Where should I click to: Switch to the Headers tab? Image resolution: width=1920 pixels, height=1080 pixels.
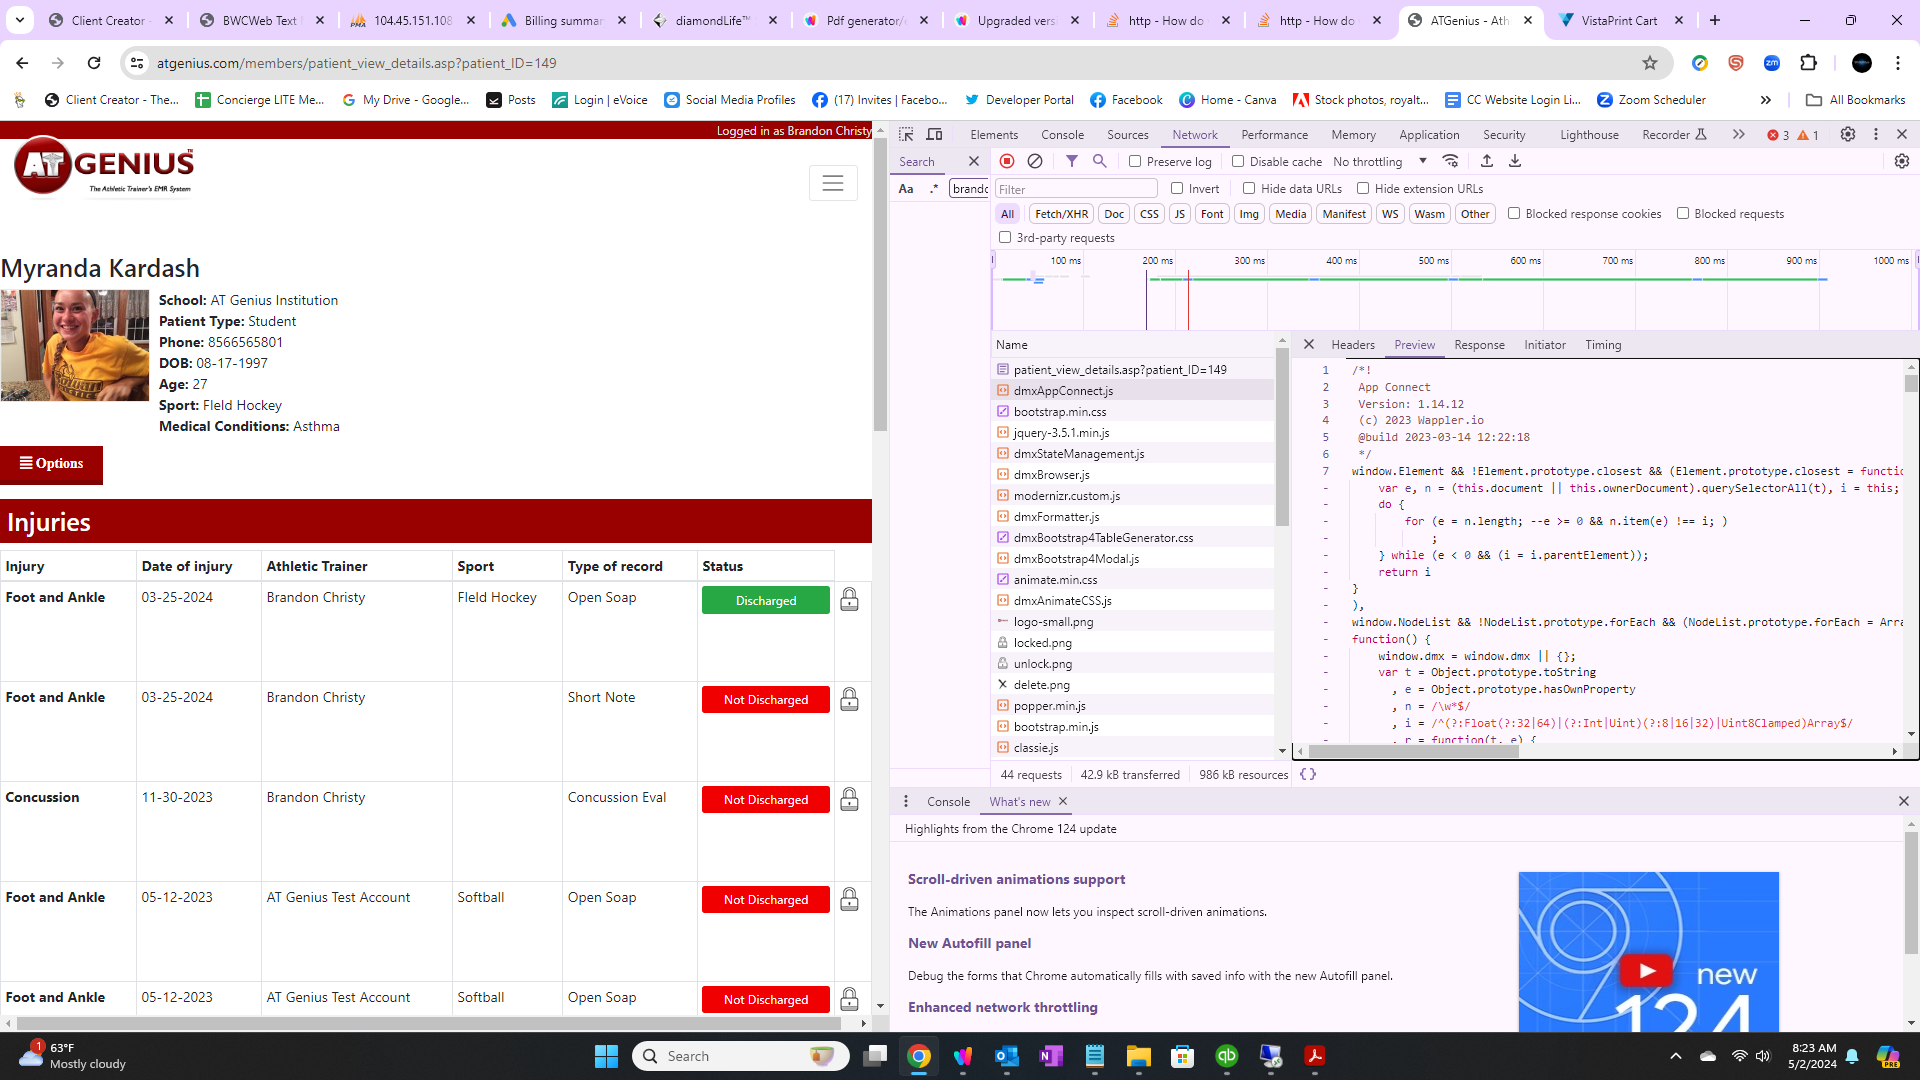[1353, 345]
